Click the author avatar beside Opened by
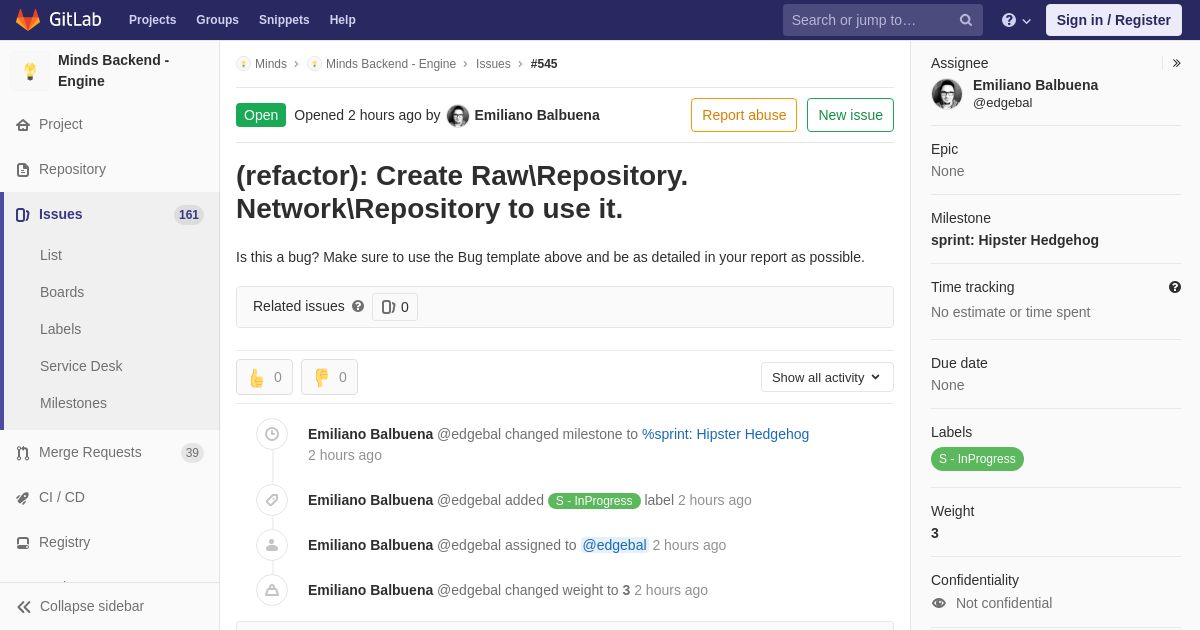 [458, 116]
